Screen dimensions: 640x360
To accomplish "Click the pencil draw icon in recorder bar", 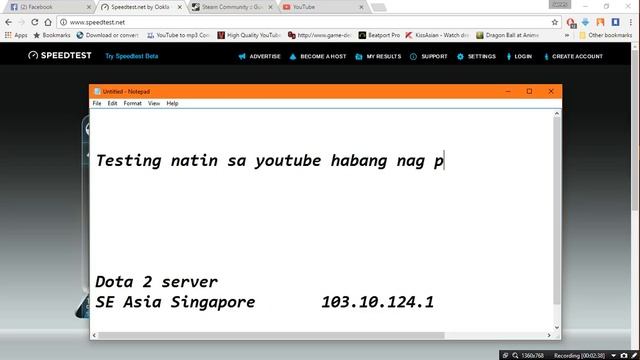I will pyautogui.click(x=634, y=356).
